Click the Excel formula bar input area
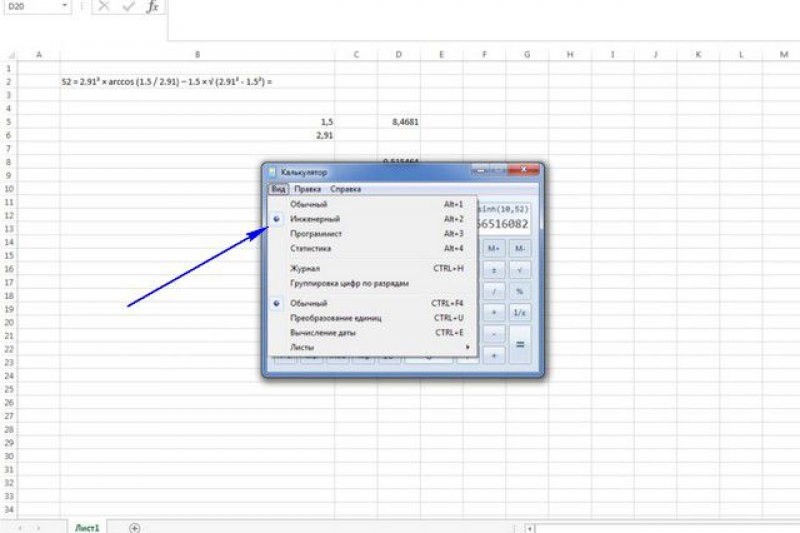Image resolution: width=800 pixels, height=533 pixels. [484, 19]
